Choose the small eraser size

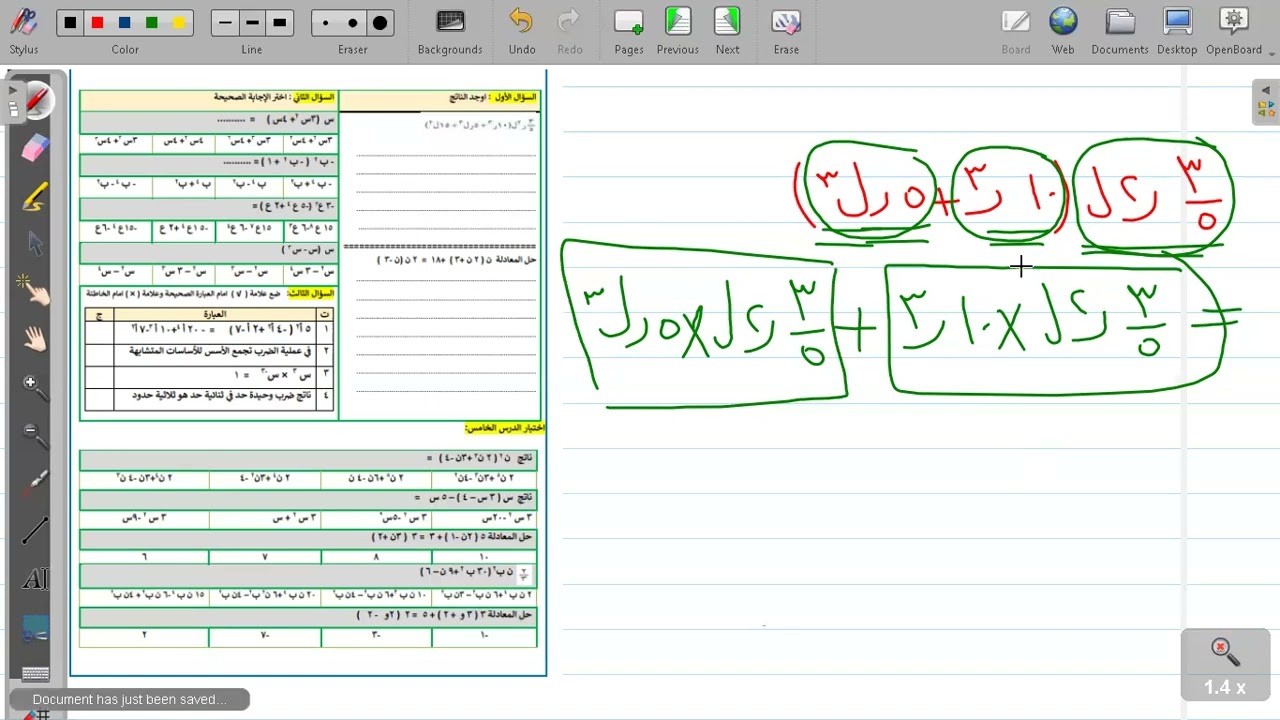326,23
